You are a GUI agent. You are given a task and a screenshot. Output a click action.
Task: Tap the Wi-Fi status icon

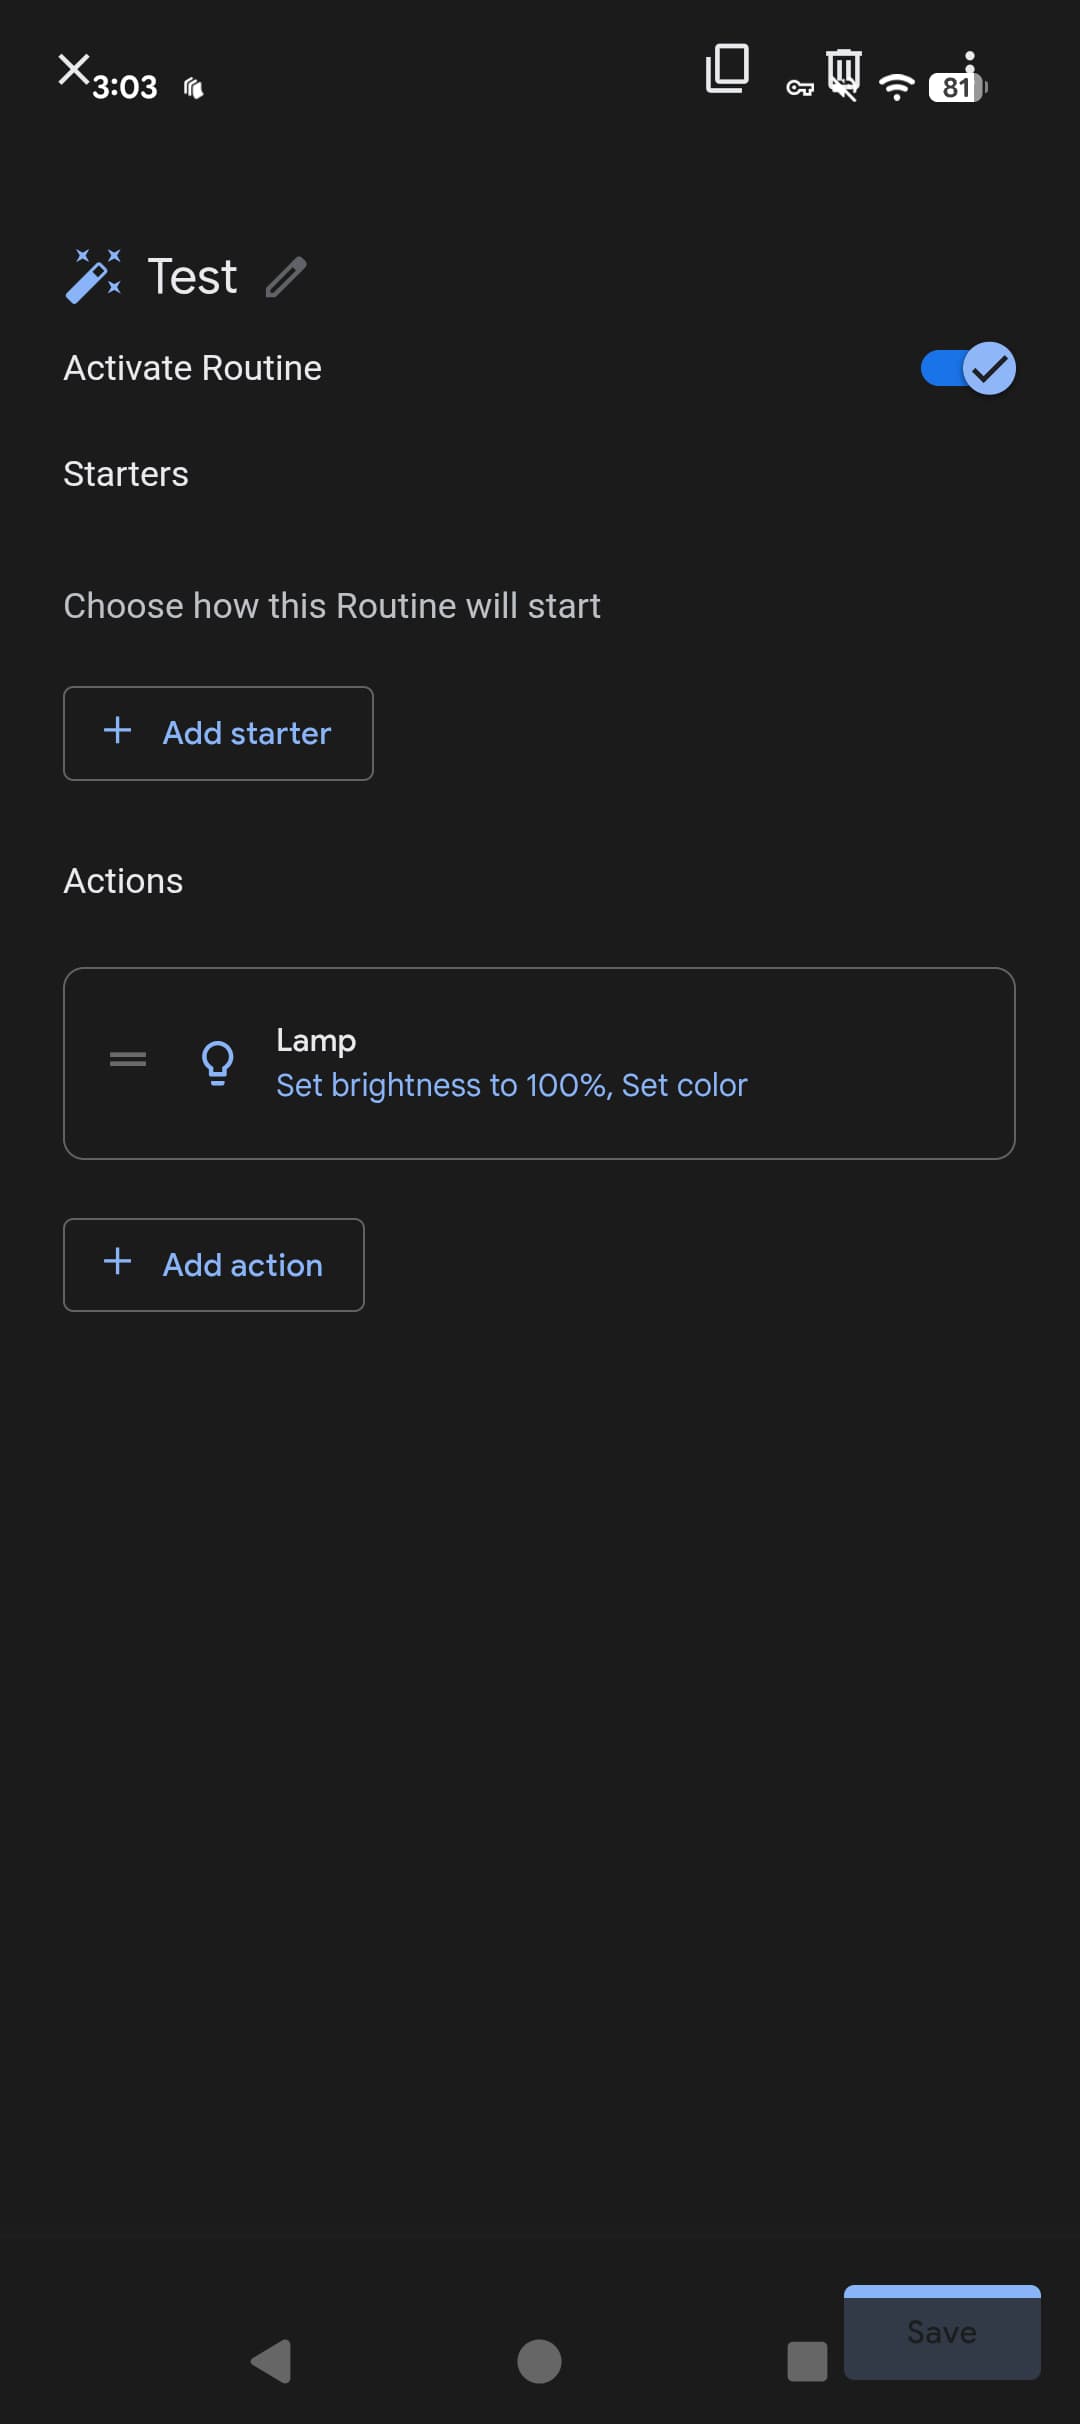(896, 87)
